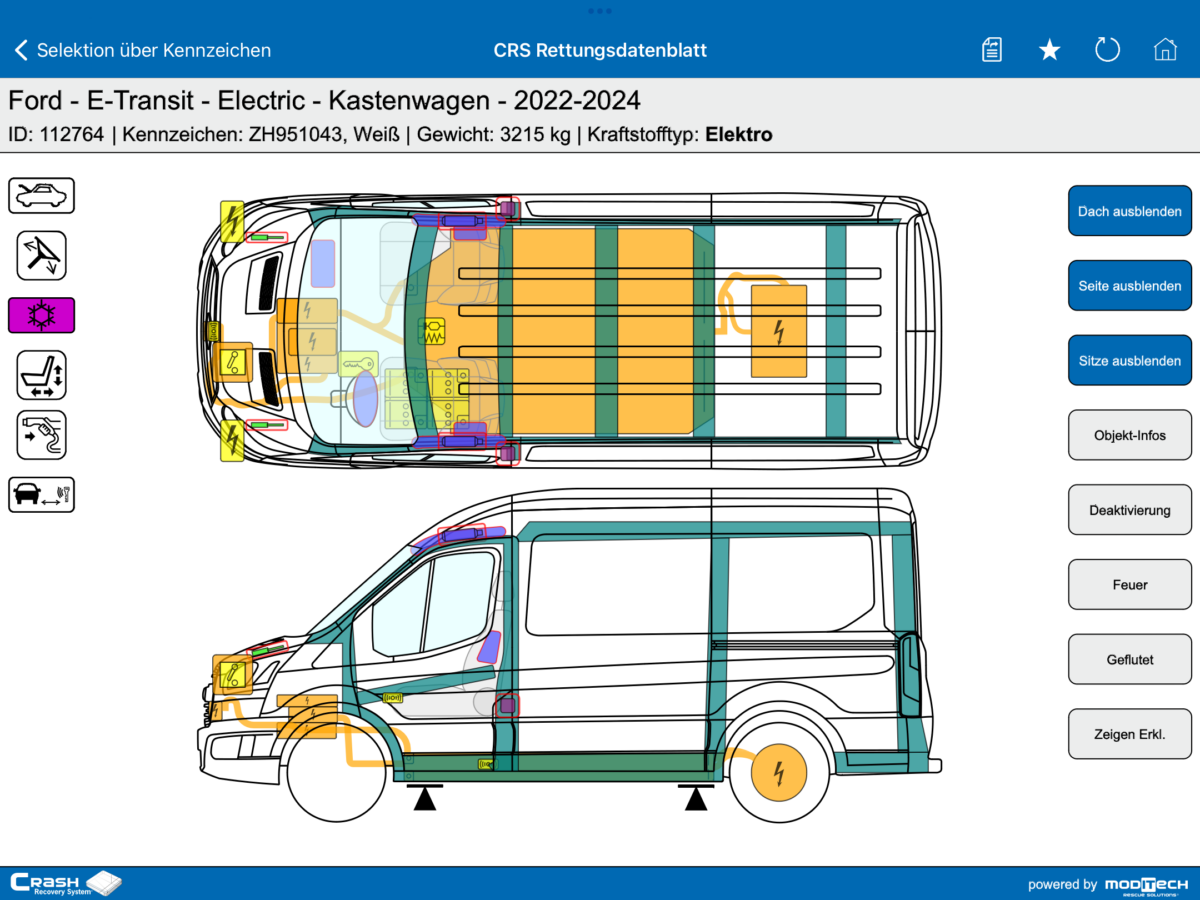Select the steering column adjustment icon

42,255
